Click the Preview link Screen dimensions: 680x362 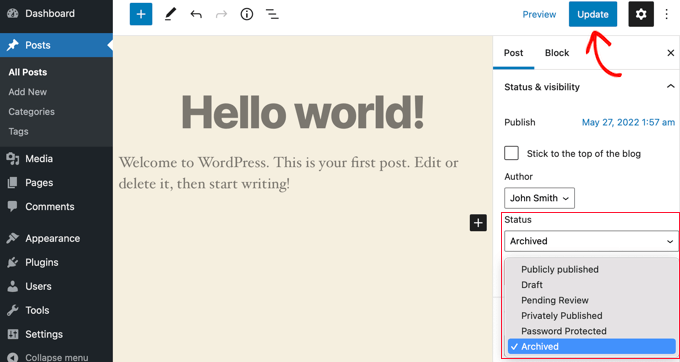[x=539, y=14]
